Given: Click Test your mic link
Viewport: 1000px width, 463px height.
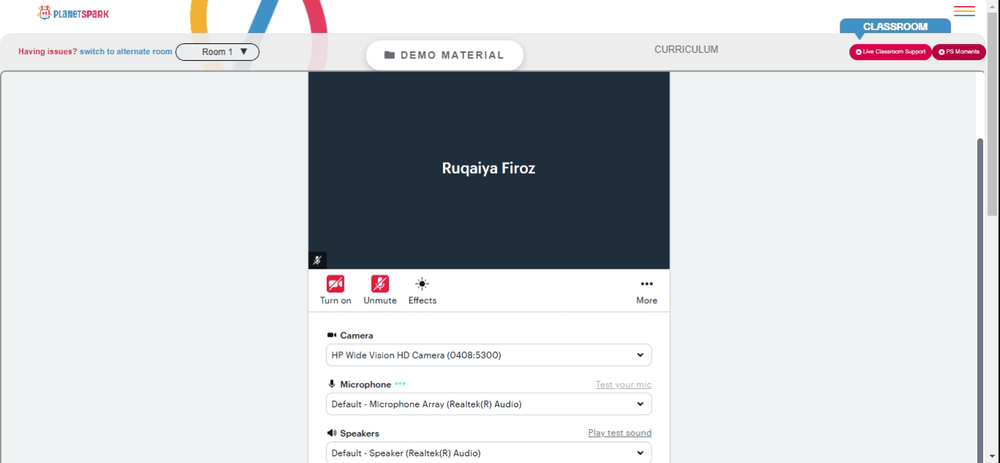Looking at the screenshot, I should pos(624,385).
